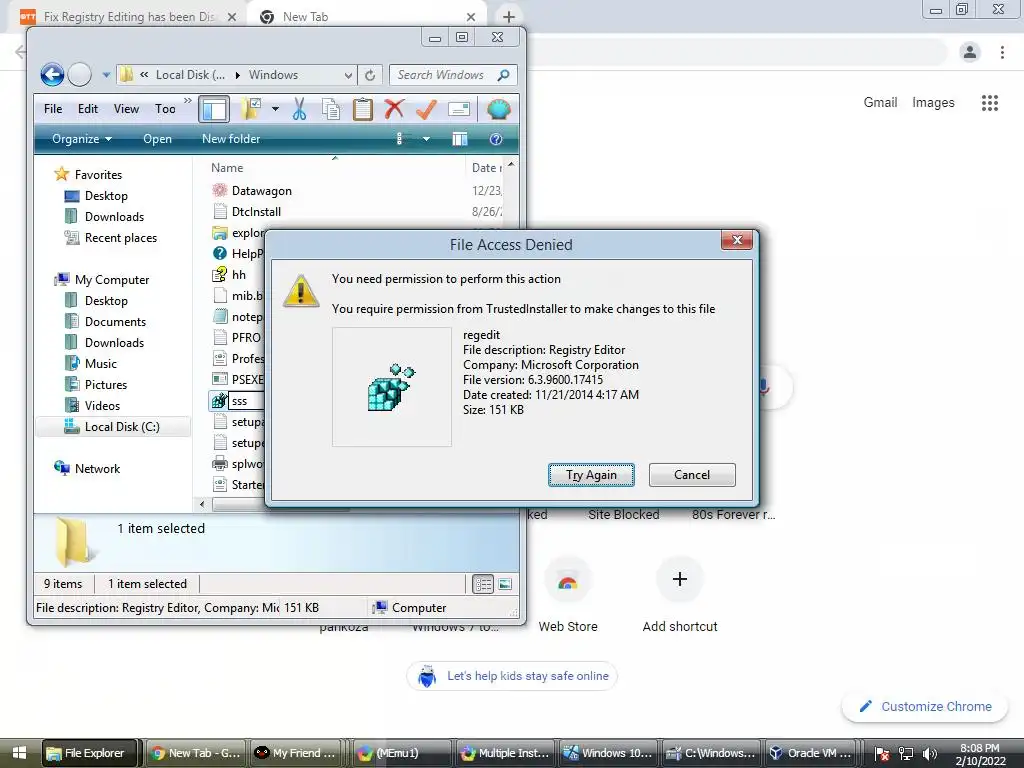1024x768 pixels.
Task: Switch to details view in status bar
Action: tap(483, 584)
